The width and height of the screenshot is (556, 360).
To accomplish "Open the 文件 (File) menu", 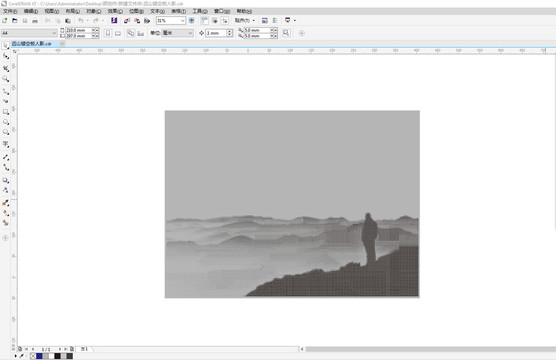I will point(10,11).
